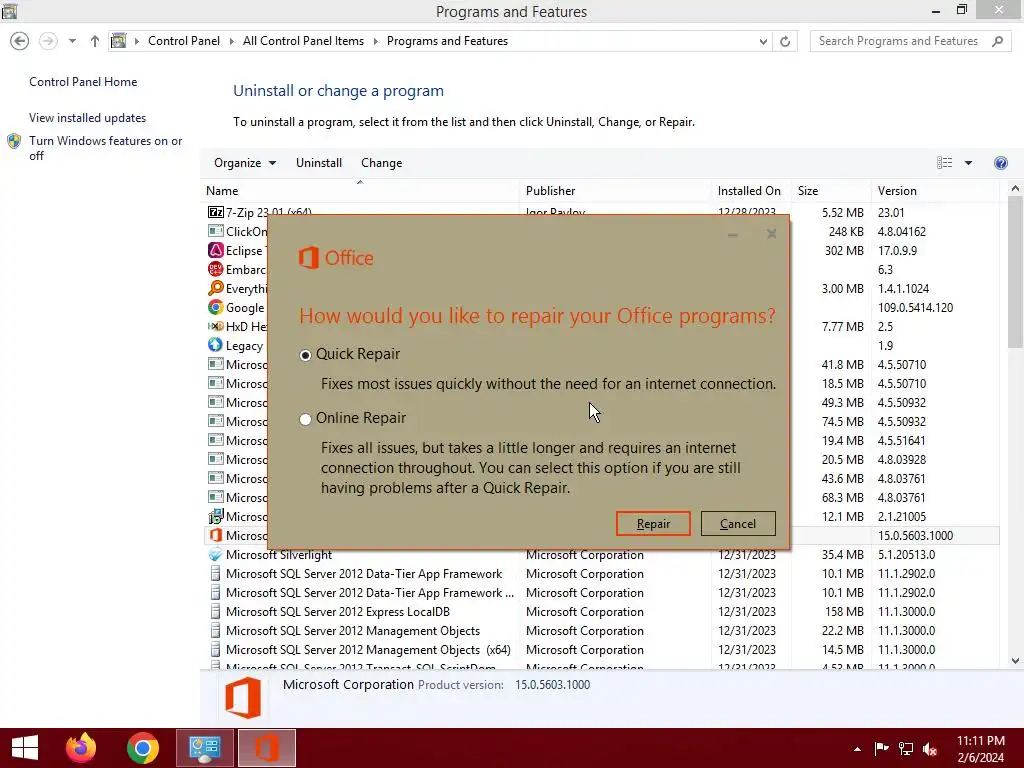Select the Microsoft Silverlight icon

tap(216, 554)
